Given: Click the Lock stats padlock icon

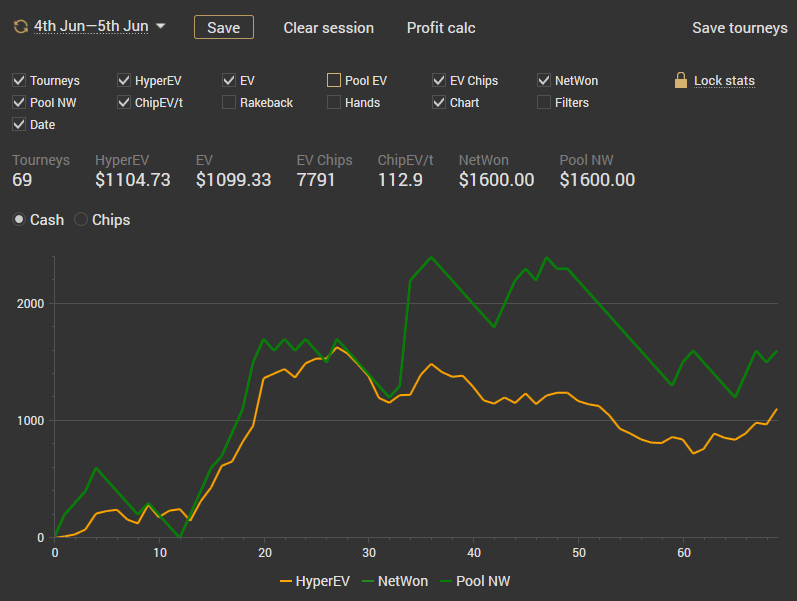Looking at the screenshot, I should (x=681, y=80).
